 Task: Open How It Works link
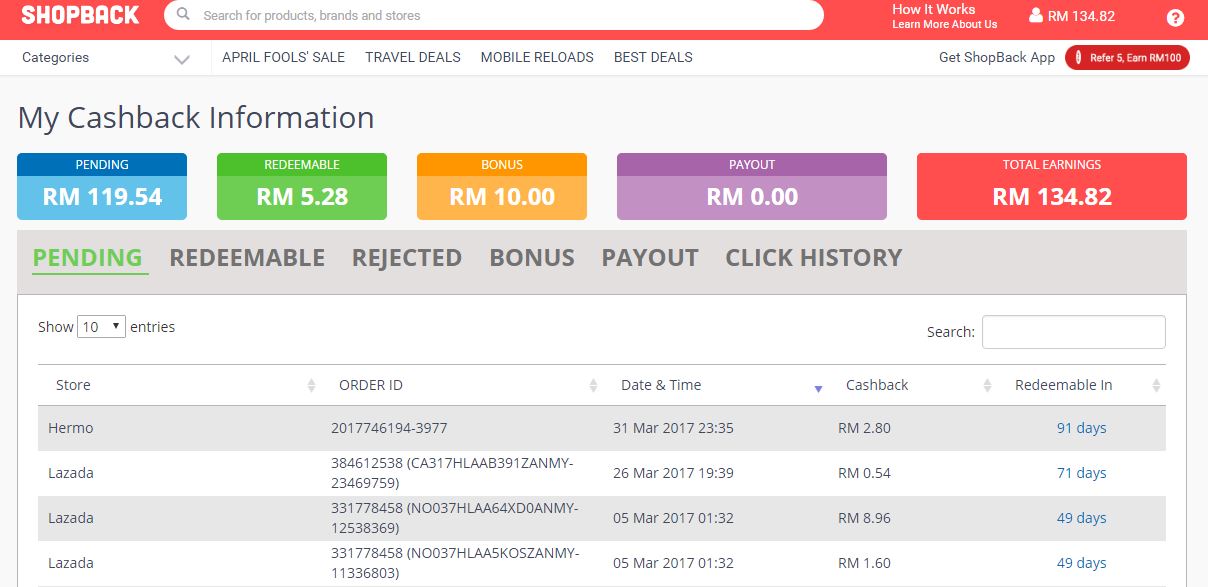tap(934, 9)
